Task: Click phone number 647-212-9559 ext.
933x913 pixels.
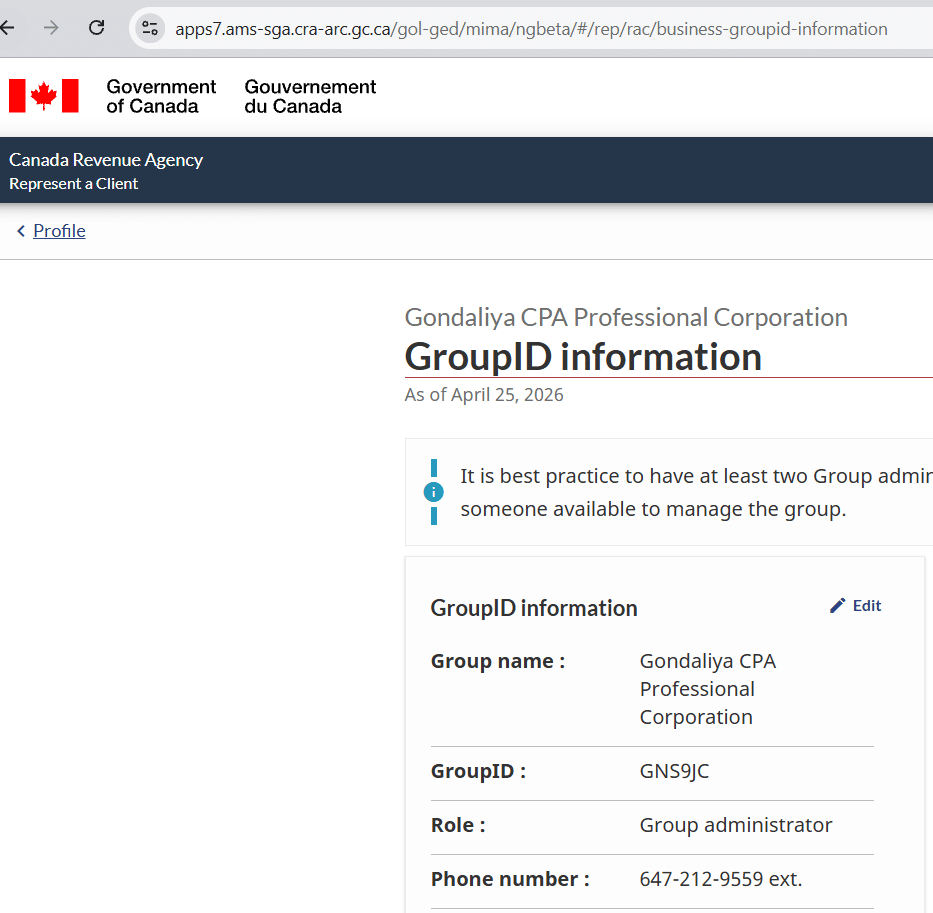Action: pyautogui.click(x=721, y=879)
